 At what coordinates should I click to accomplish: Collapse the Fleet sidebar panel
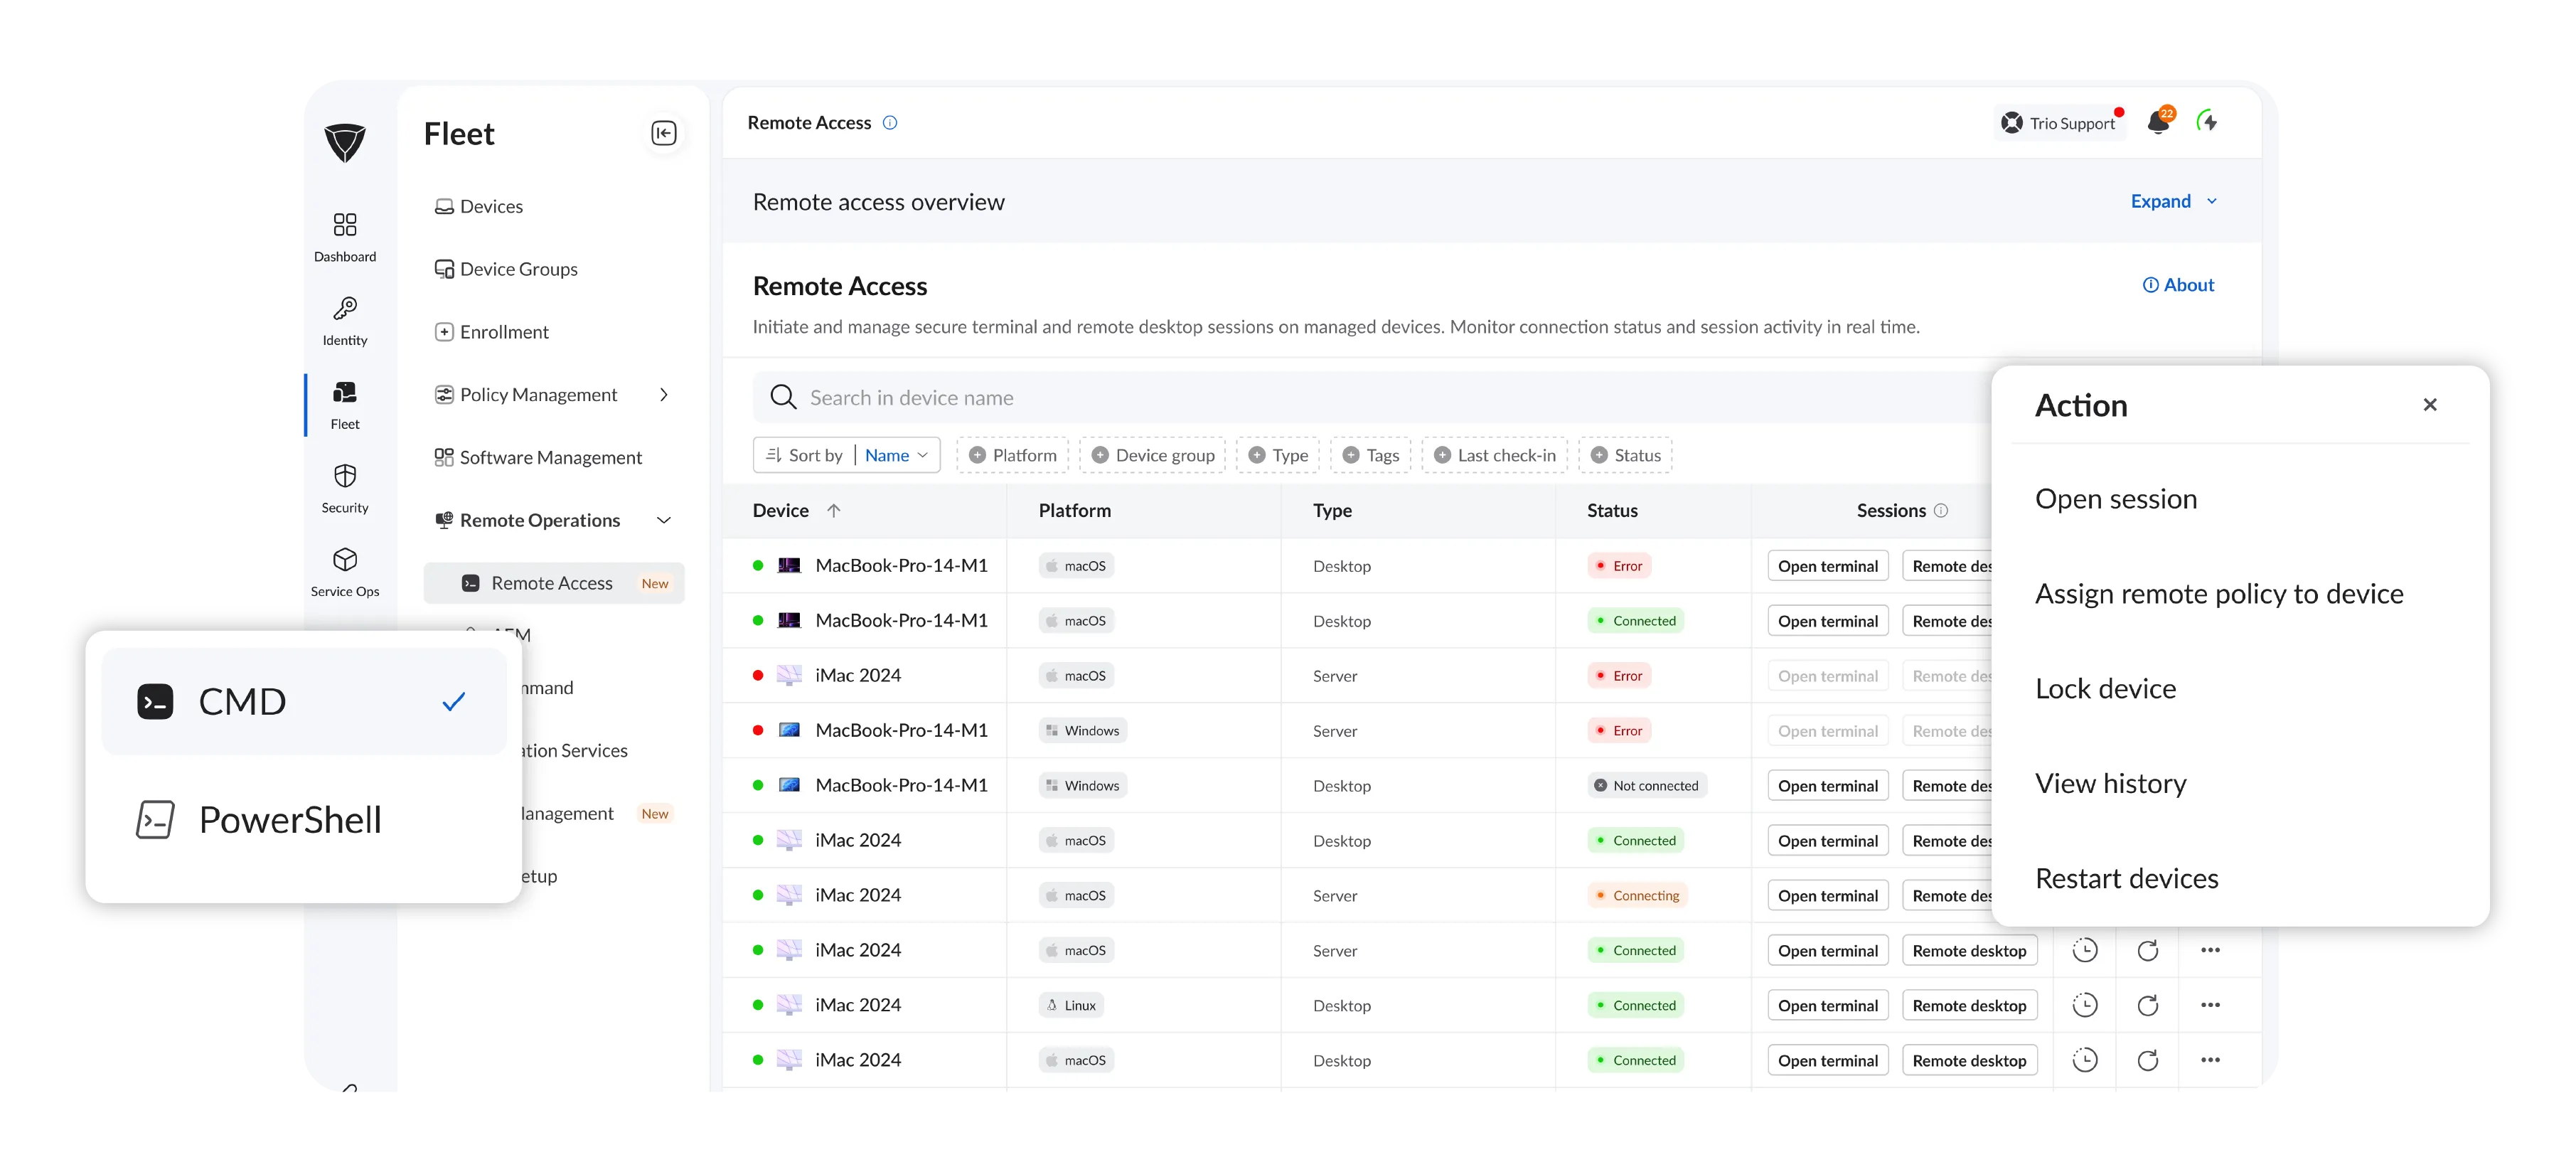[664, 133]
